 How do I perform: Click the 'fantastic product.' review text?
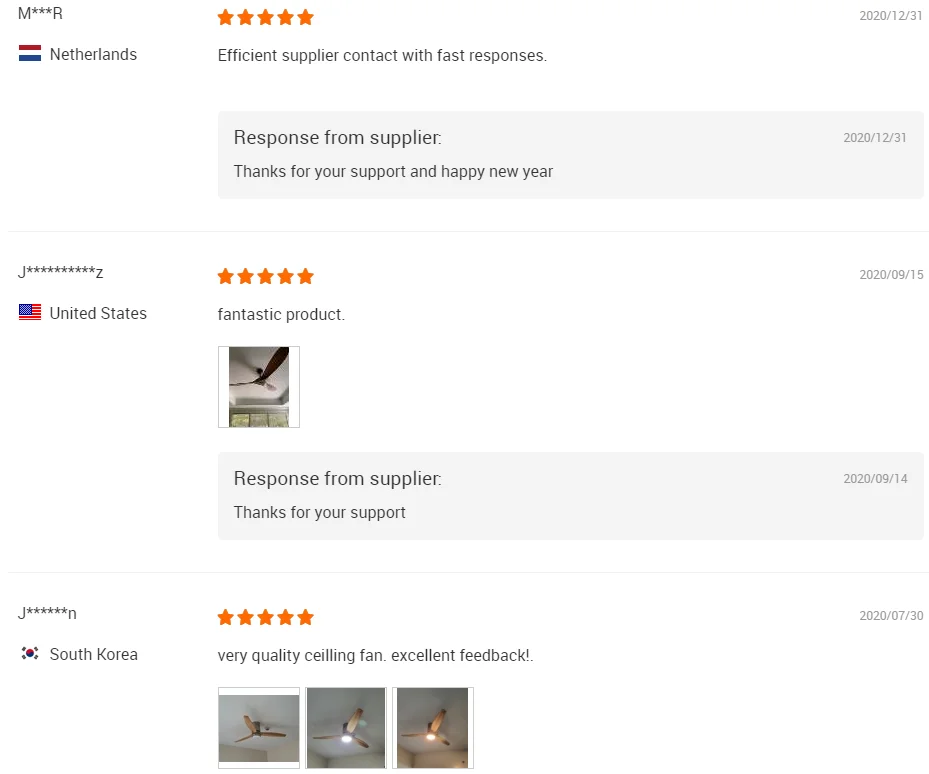pyautogui.click(x=281, y=315)
